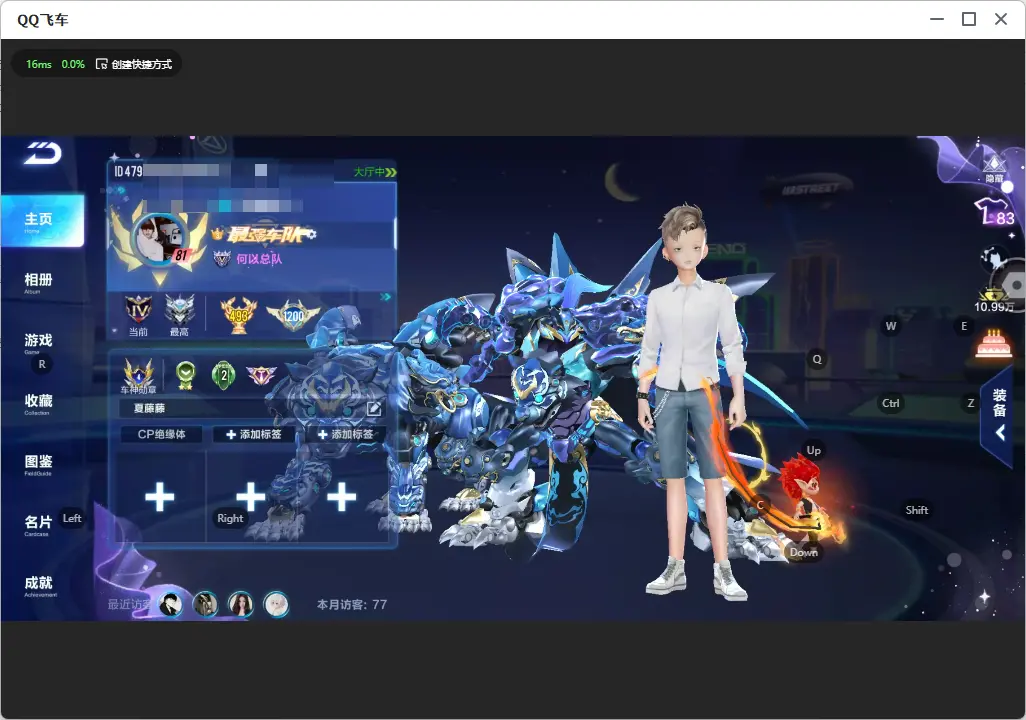The width and height of the screenshot is (1026, 720).
Task: Click the green ribbon medal icon
Action: pos(186,376)
